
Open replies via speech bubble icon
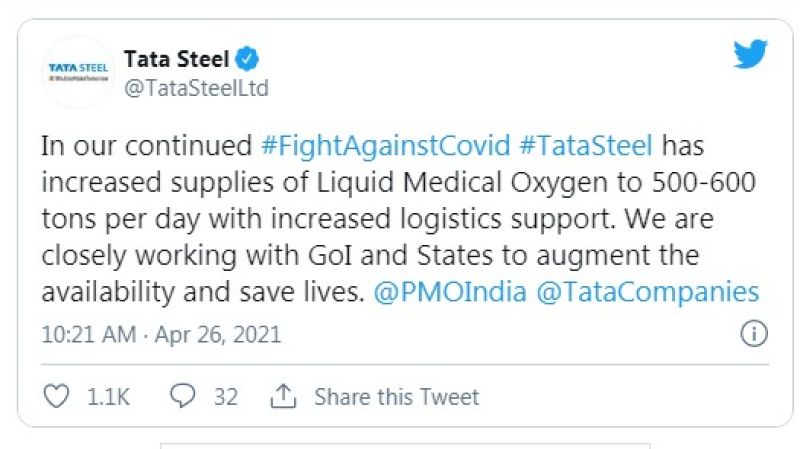182,397
